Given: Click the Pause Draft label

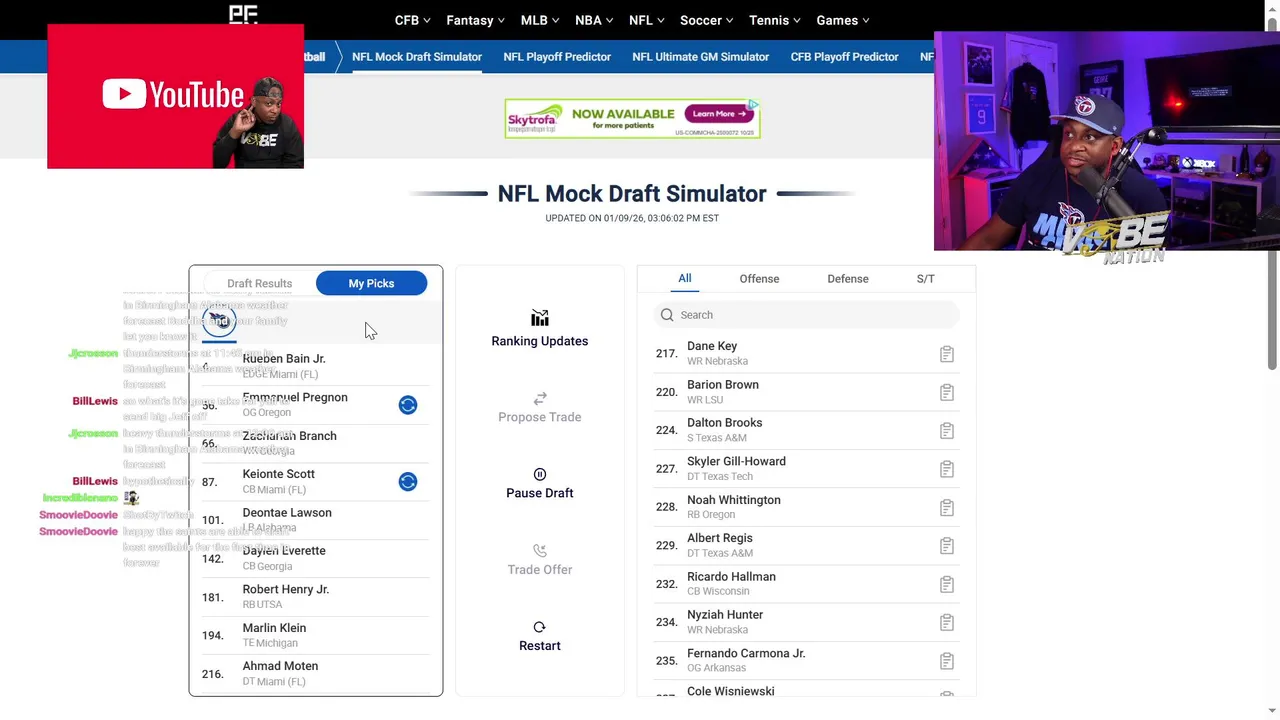Looking at the screenshot, I should click(x=540, y=493).
